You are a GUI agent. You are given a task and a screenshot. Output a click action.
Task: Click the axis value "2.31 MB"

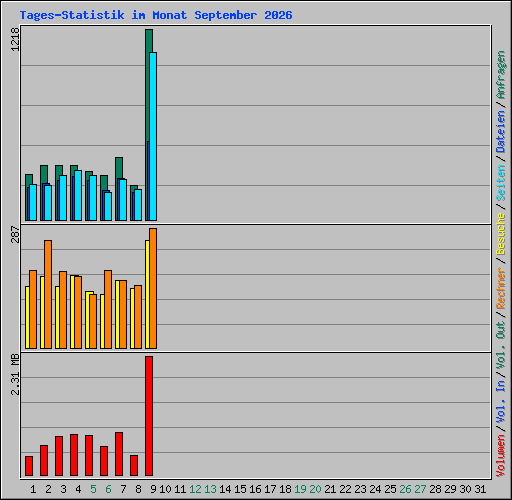[x=15, y=374]
